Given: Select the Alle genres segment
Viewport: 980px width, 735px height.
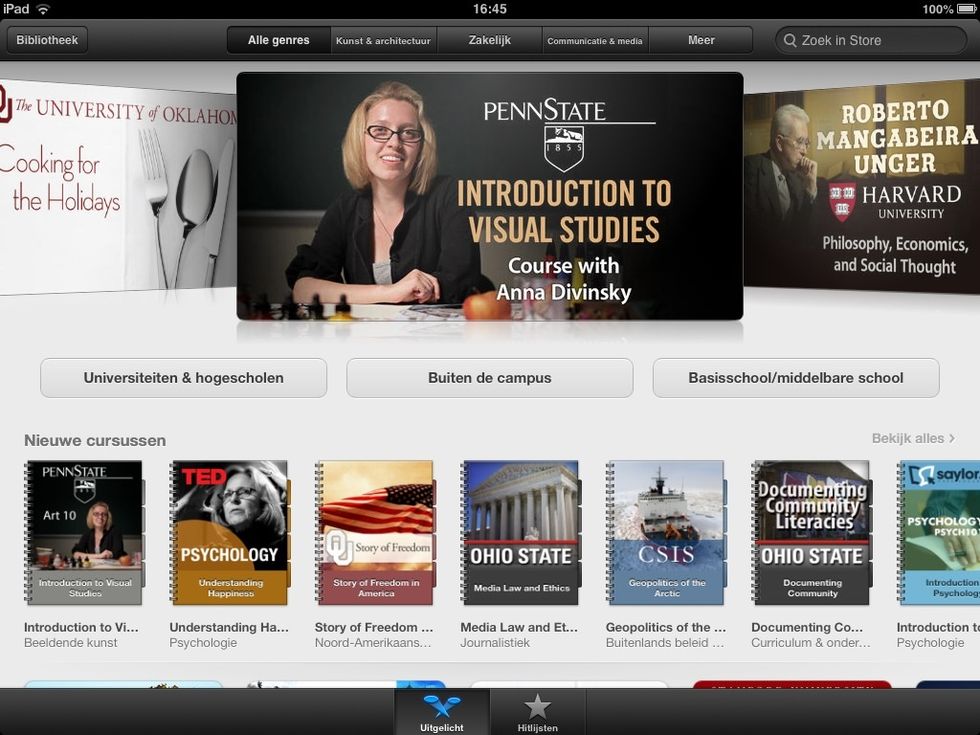Looking at the screenshot, I should (x=279, y=41).
